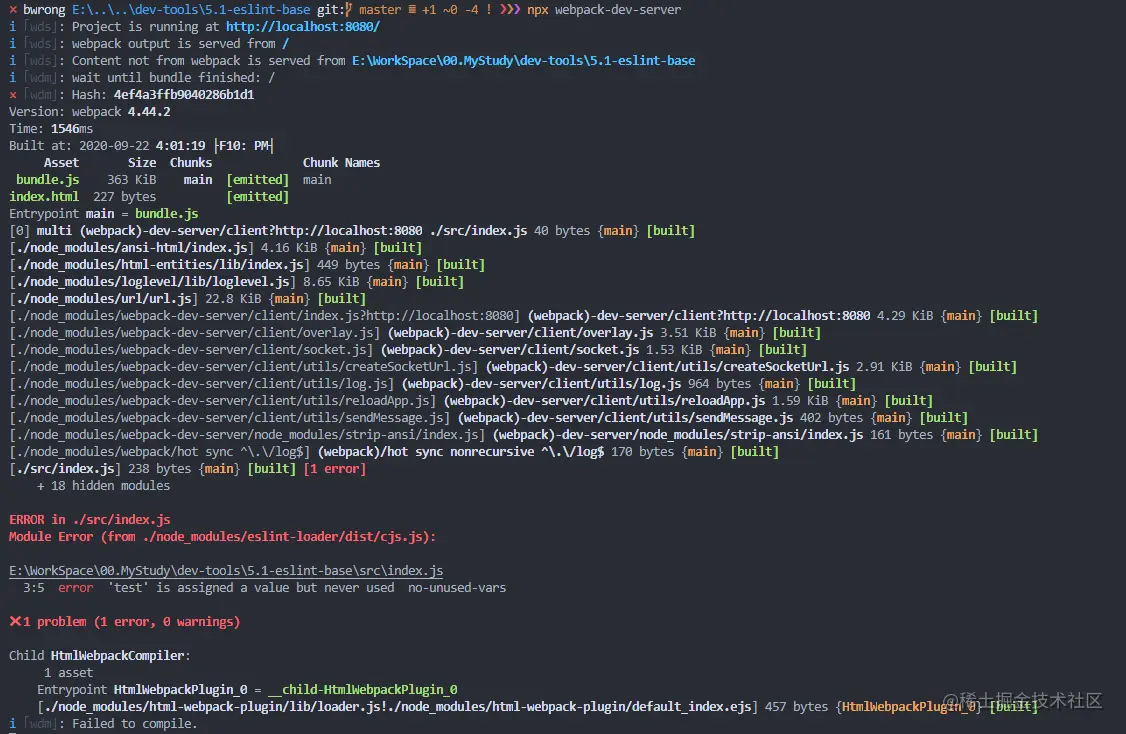Click the red x beside the Hash line
Viewport: 1126px width, 734px height.
[x=13, y=94]
